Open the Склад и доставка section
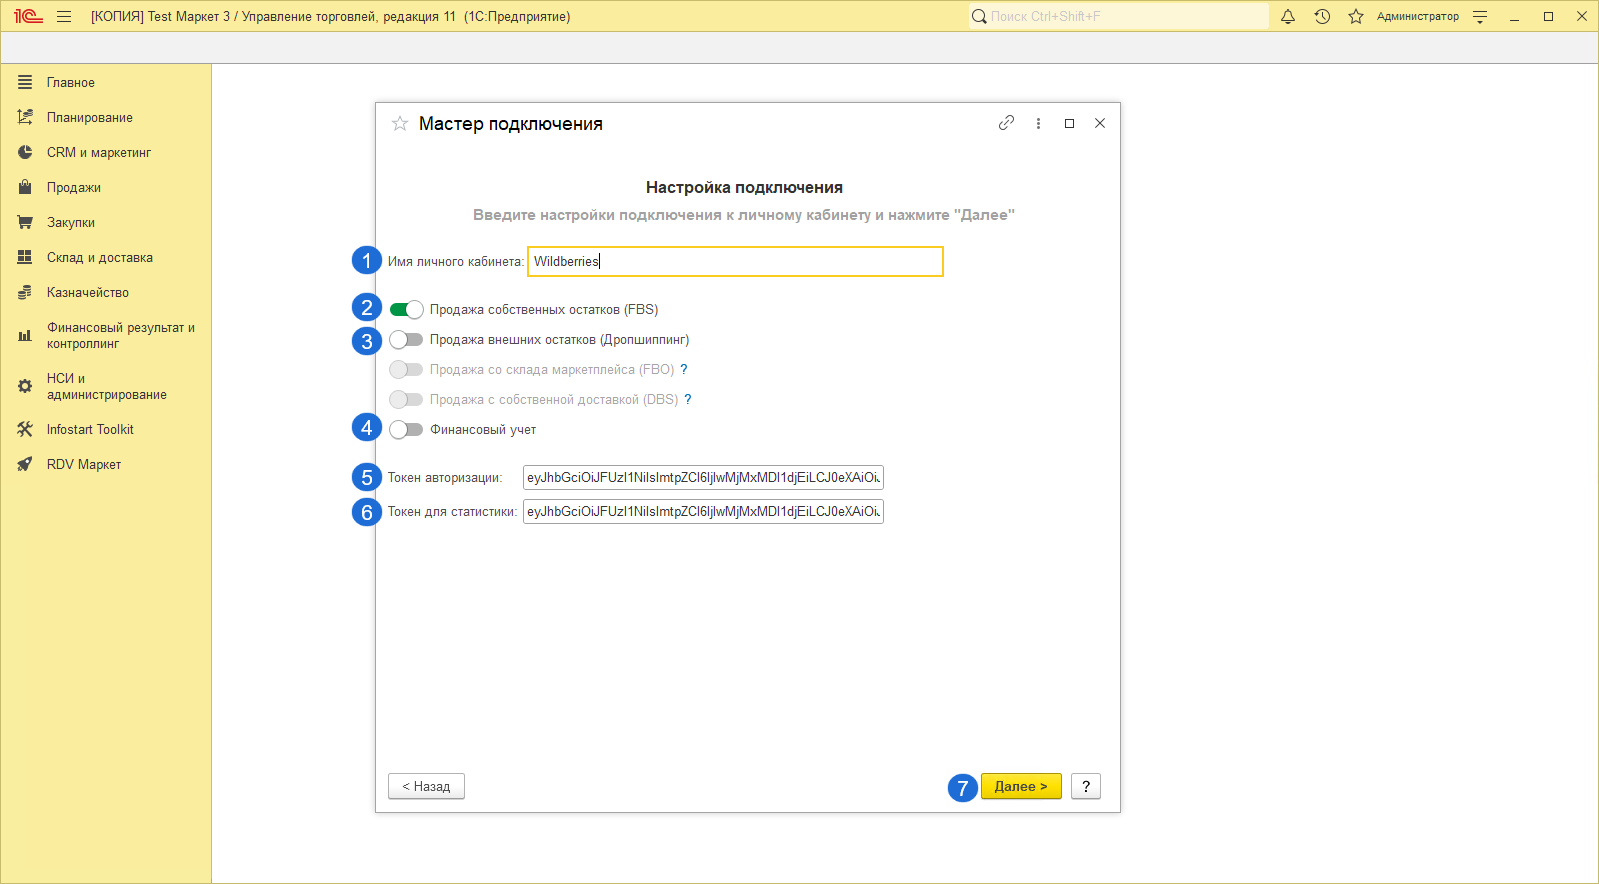This screenshot has height=884, width=1599. tap(99, 257)
